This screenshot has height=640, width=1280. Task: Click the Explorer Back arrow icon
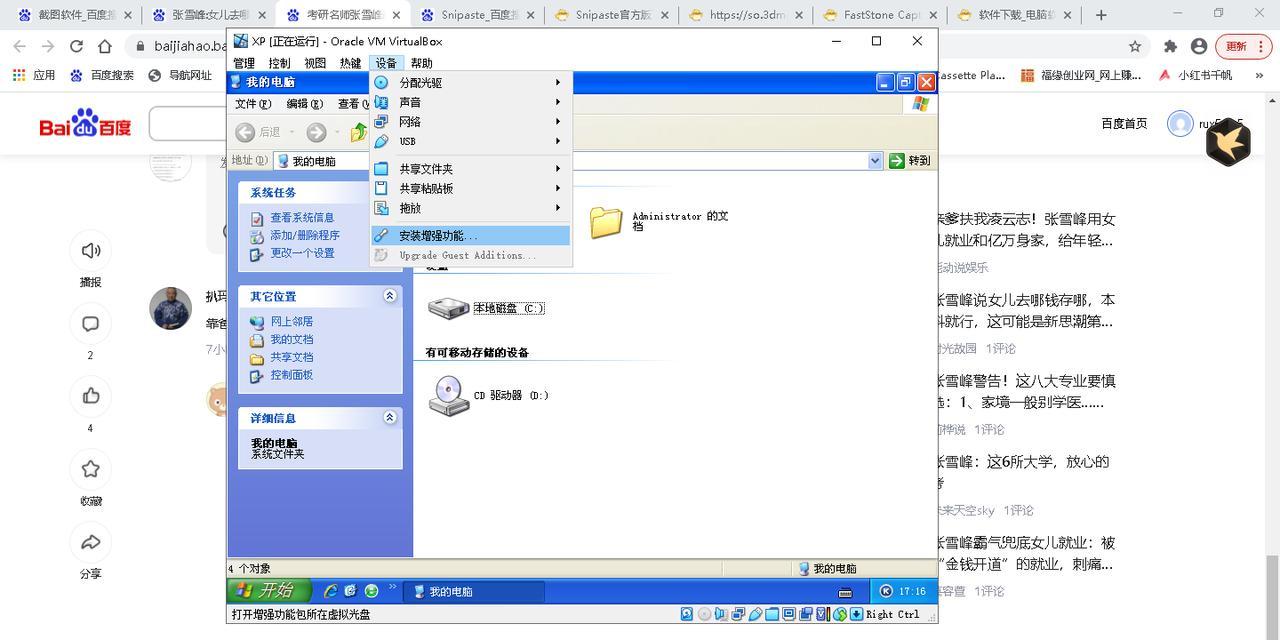pyautogui.click(x=245, y=132)
